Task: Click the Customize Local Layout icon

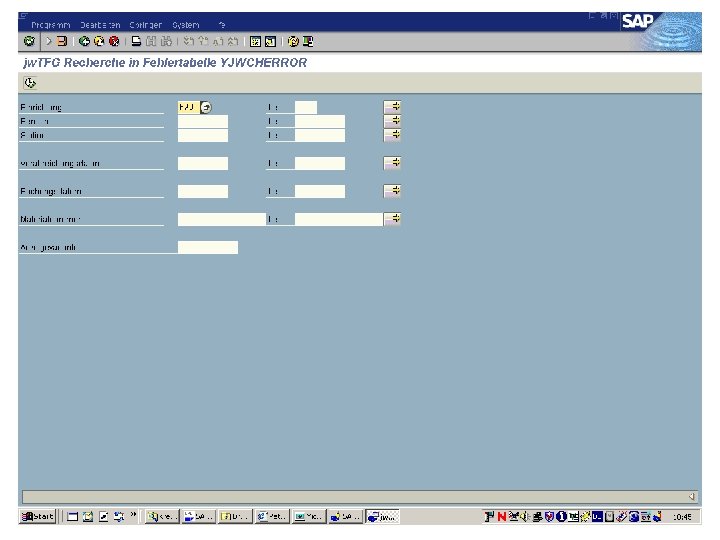Action: click(308, 41)
